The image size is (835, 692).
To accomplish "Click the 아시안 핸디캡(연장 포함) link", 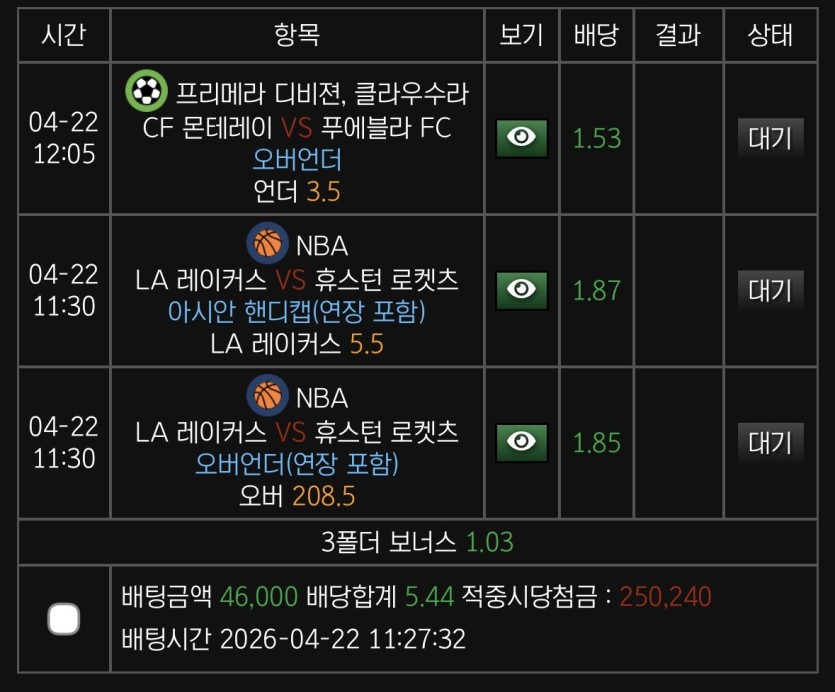I will (x=297, y=312).
